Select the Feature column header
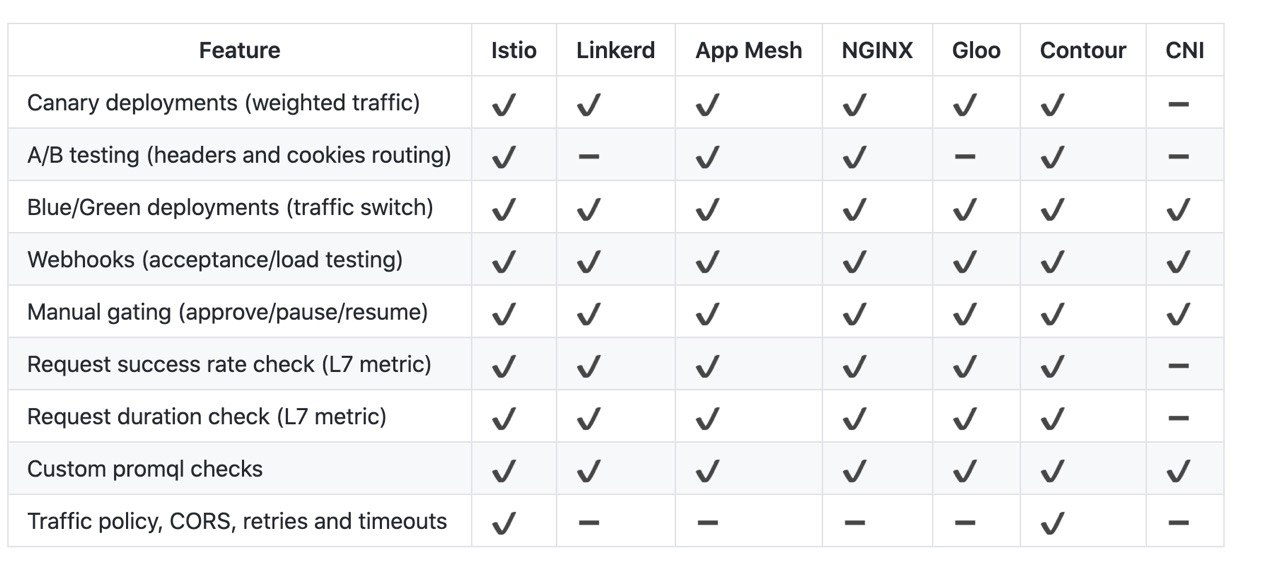1280x563 pixels. (x=239, y=50)
